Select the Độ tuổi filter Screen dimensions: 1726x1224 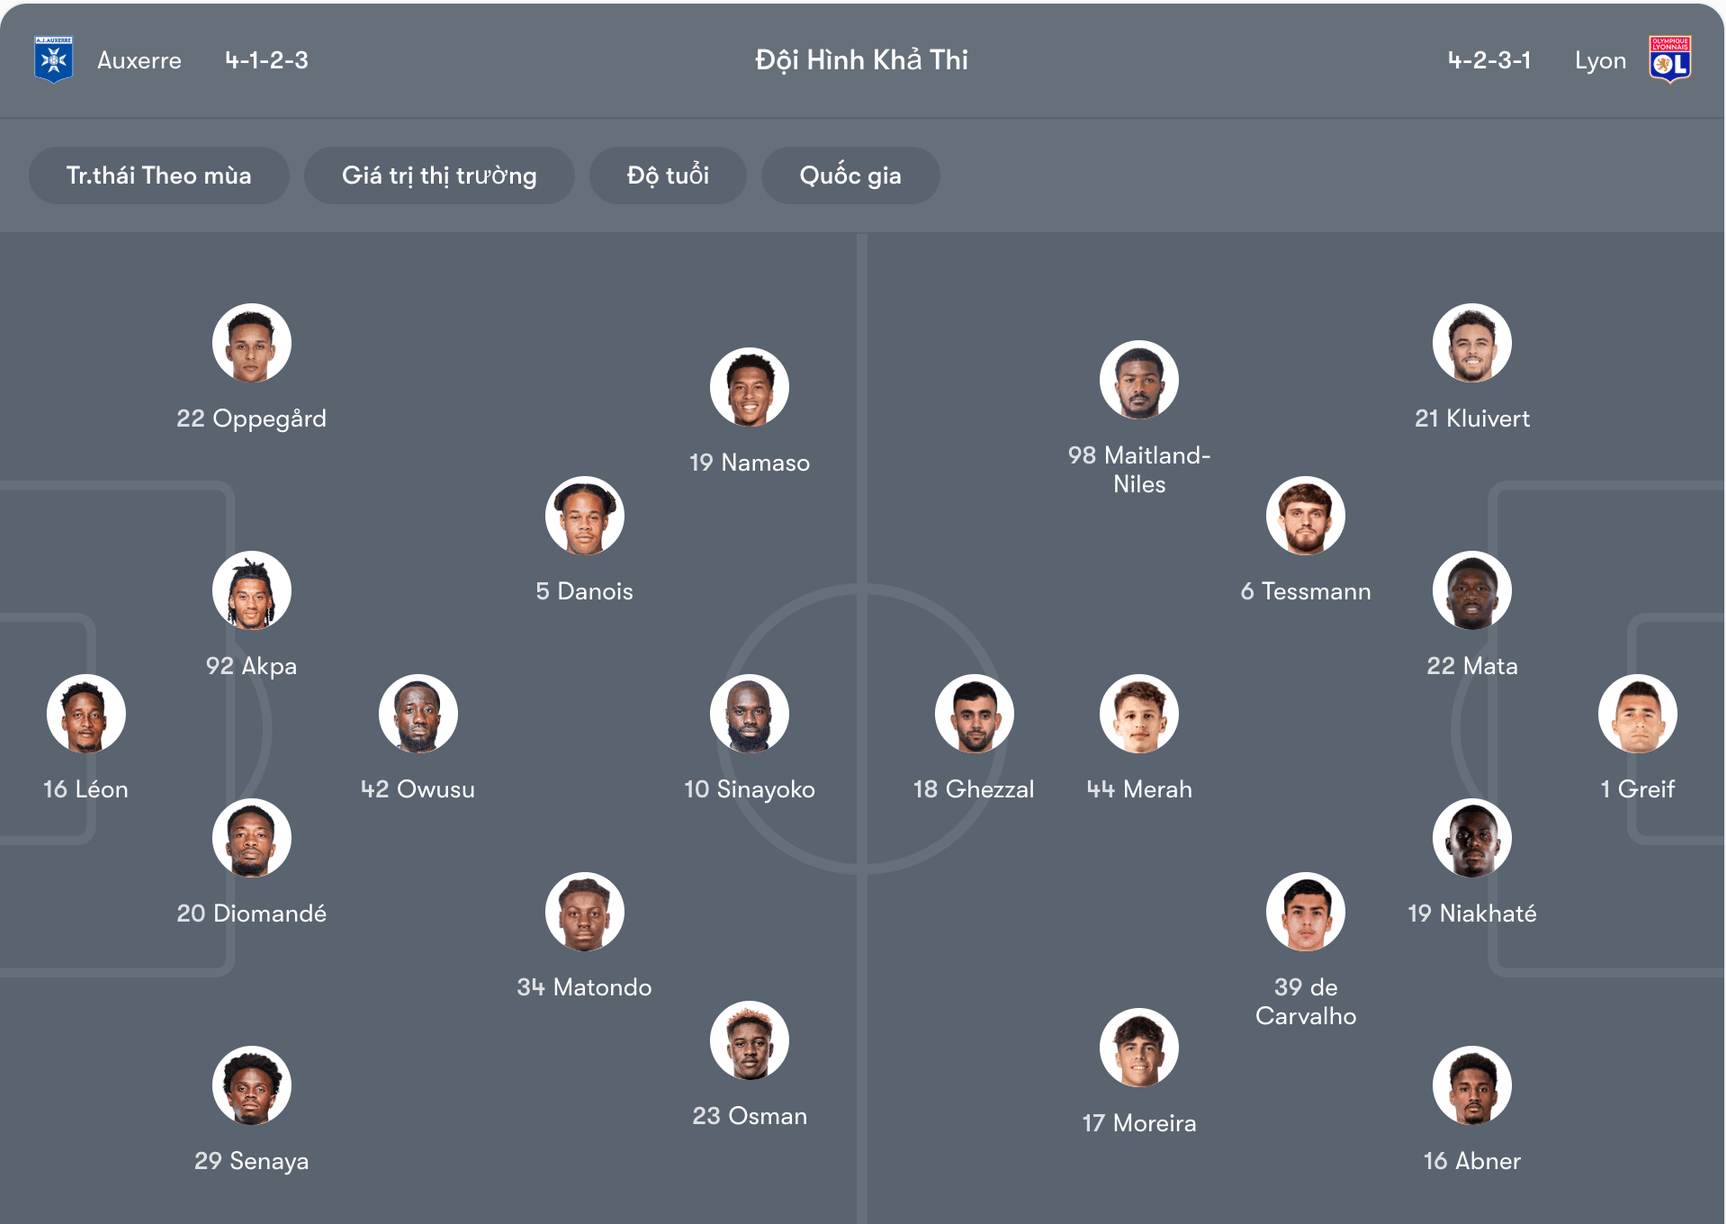pyautogui.click(x=668, y=176)
